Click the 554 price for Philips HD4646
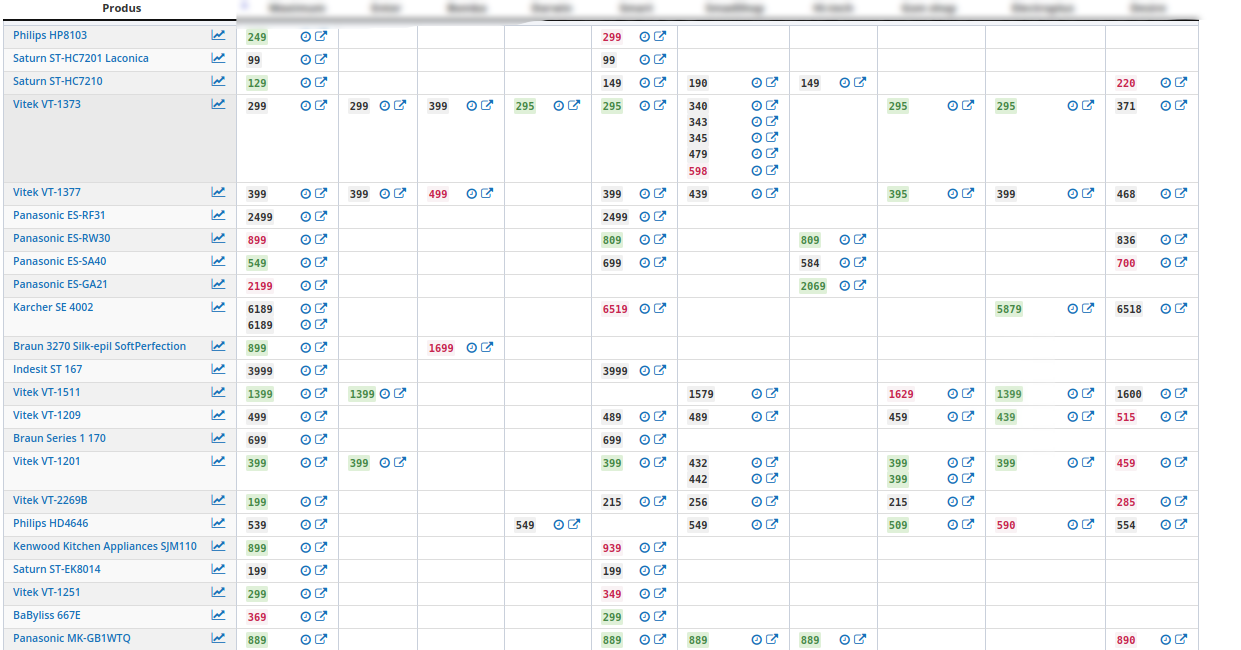 1126,525
